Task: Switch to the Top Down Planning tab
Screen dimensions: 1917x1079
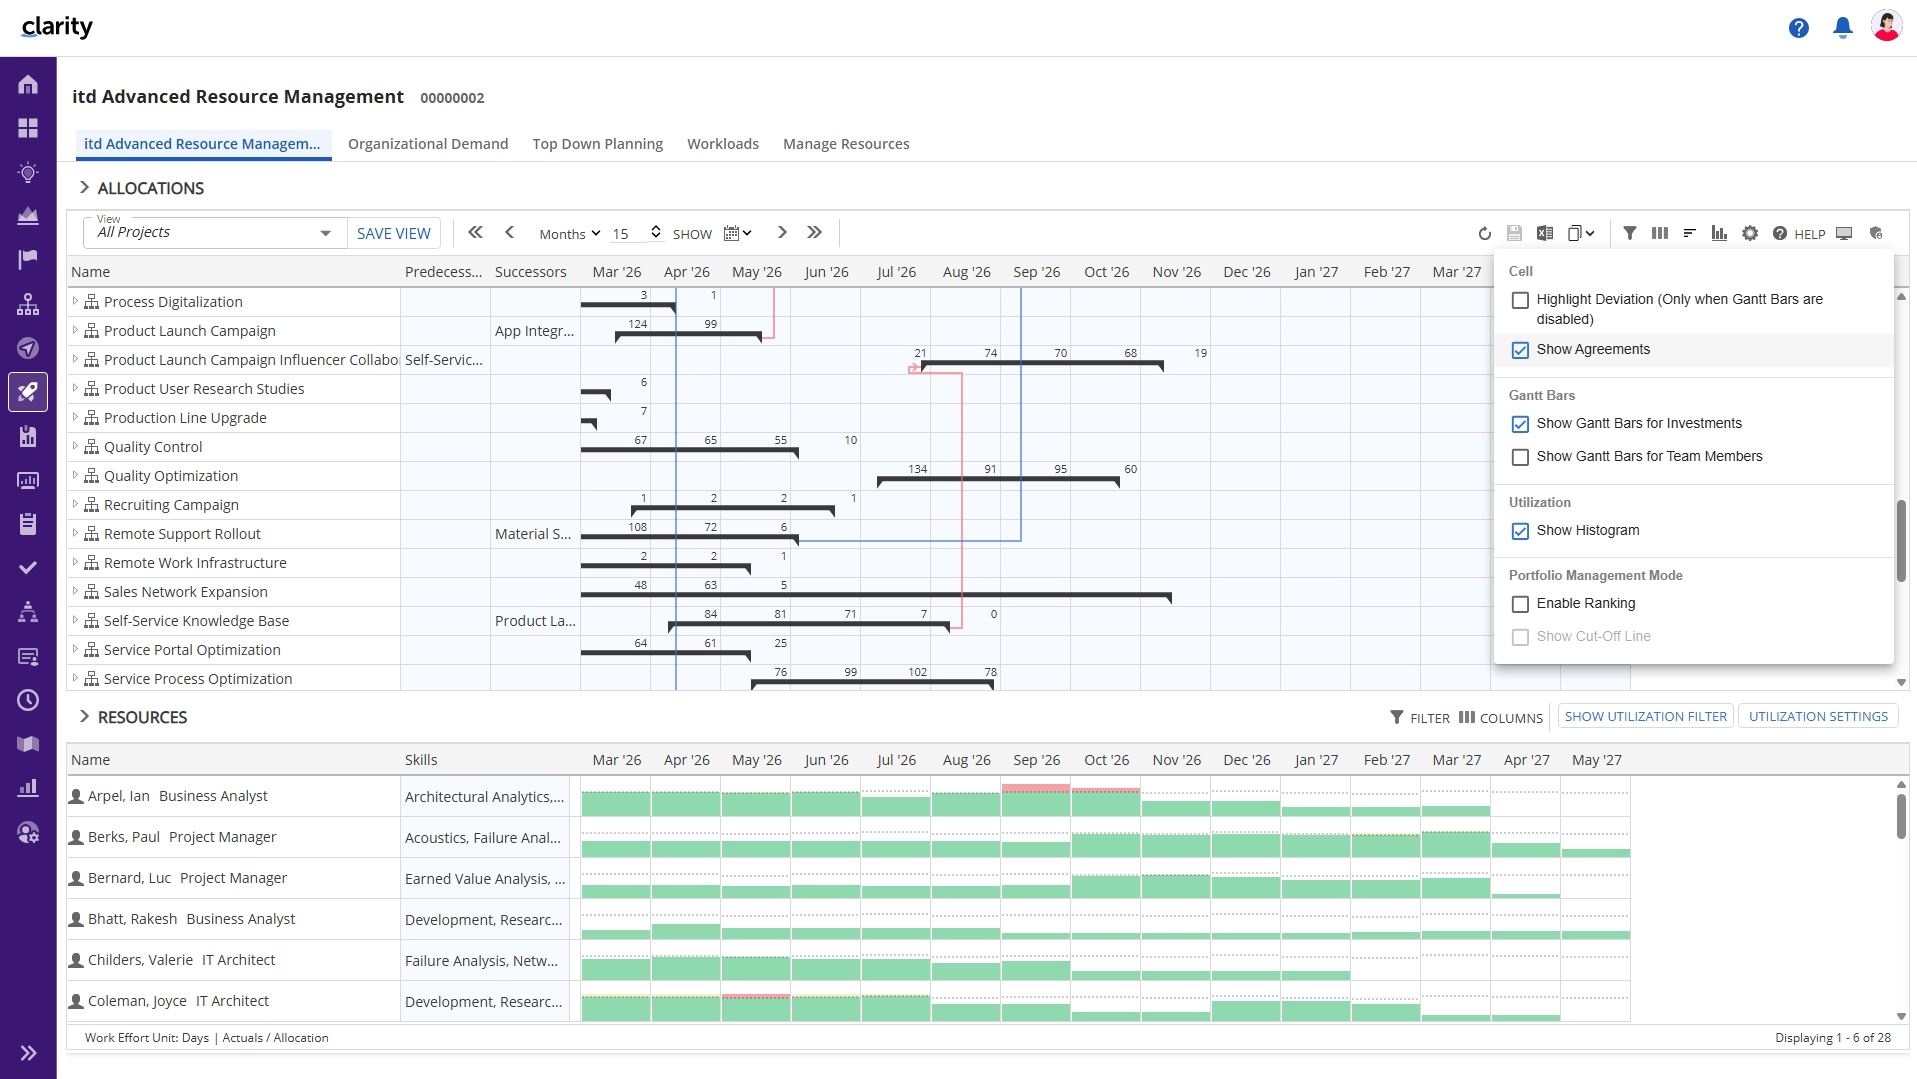Action: pos(597,144)
